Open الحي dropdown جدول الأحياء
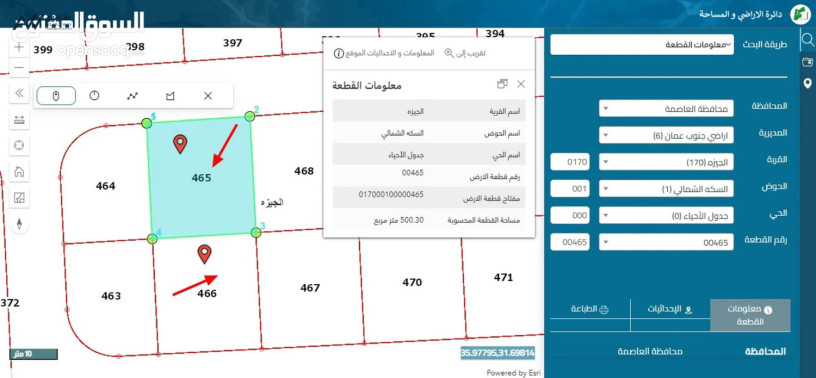The height and width of the screenshot is (378, 816). (667, 215)
